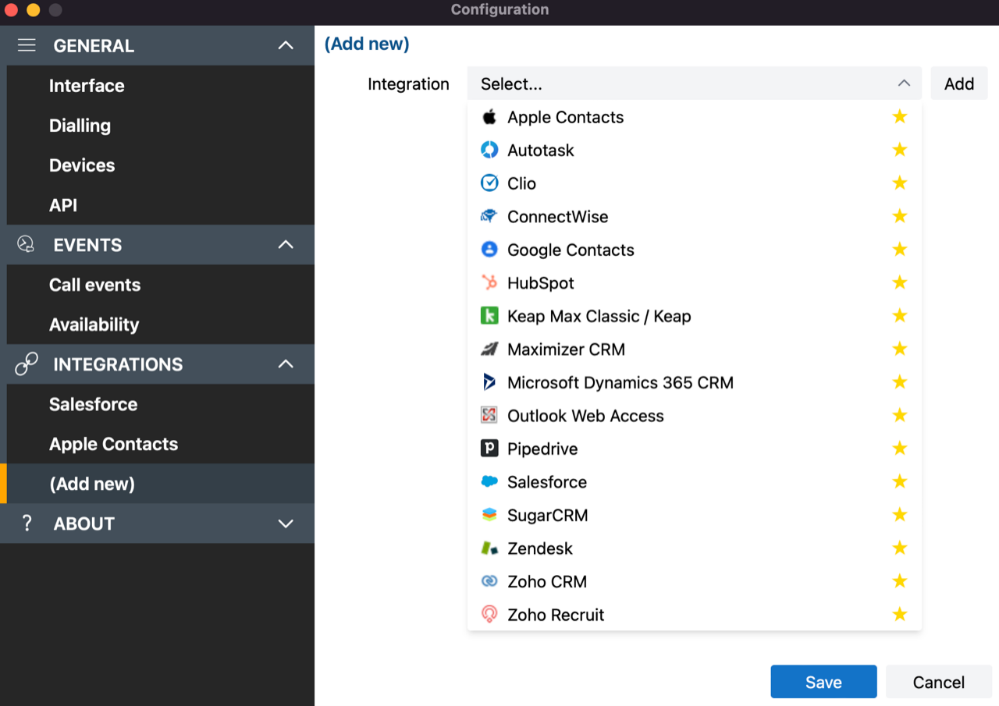Expand the ABOUT section chevron
The image size is (999, 706).
tap(286, 524)
